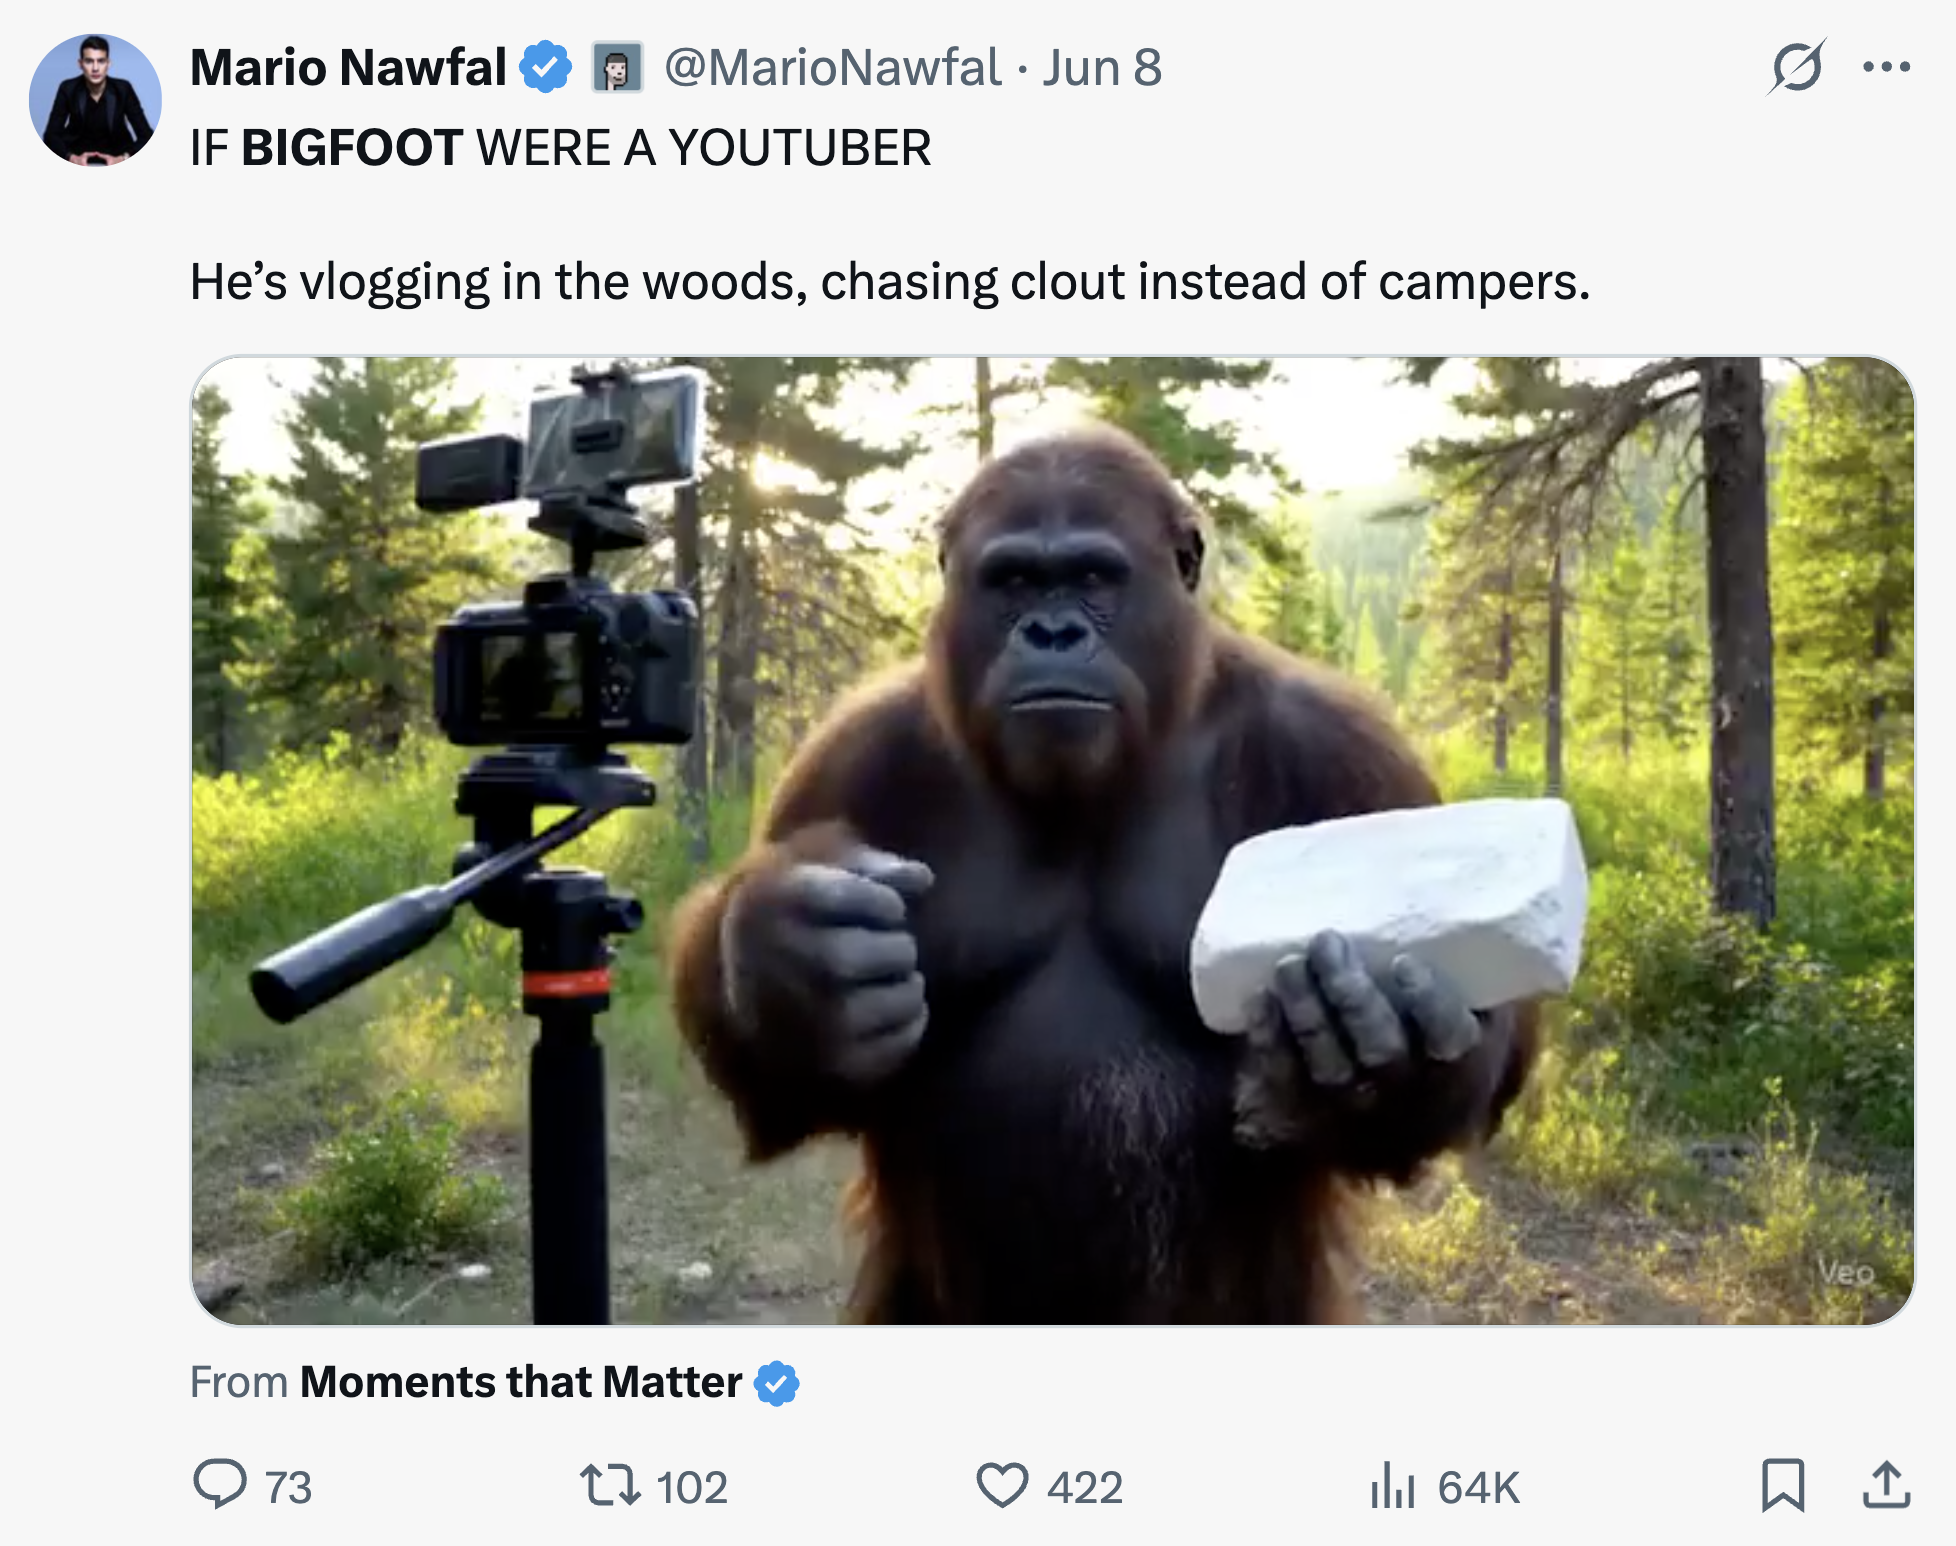Image resolution: width=1956 pixels, height=1546 pixels.
Task: Click the verified badge next to Moments that Matter
Action: [774, 1382]
